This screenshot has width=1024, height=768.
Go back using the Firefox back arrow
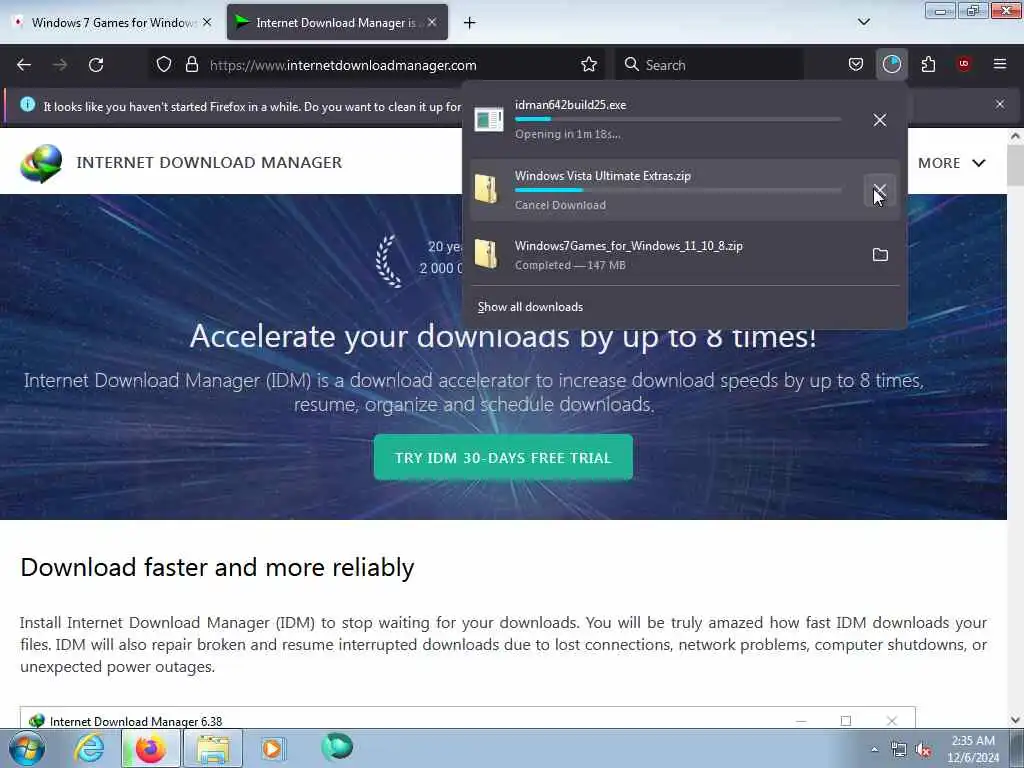click(x=24, y=65)
